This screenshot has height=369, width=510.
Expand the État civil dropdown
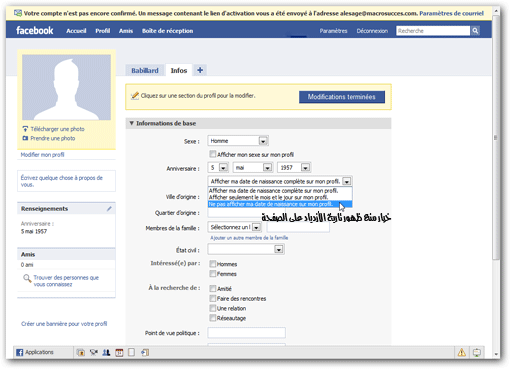[x=246, y=249]
